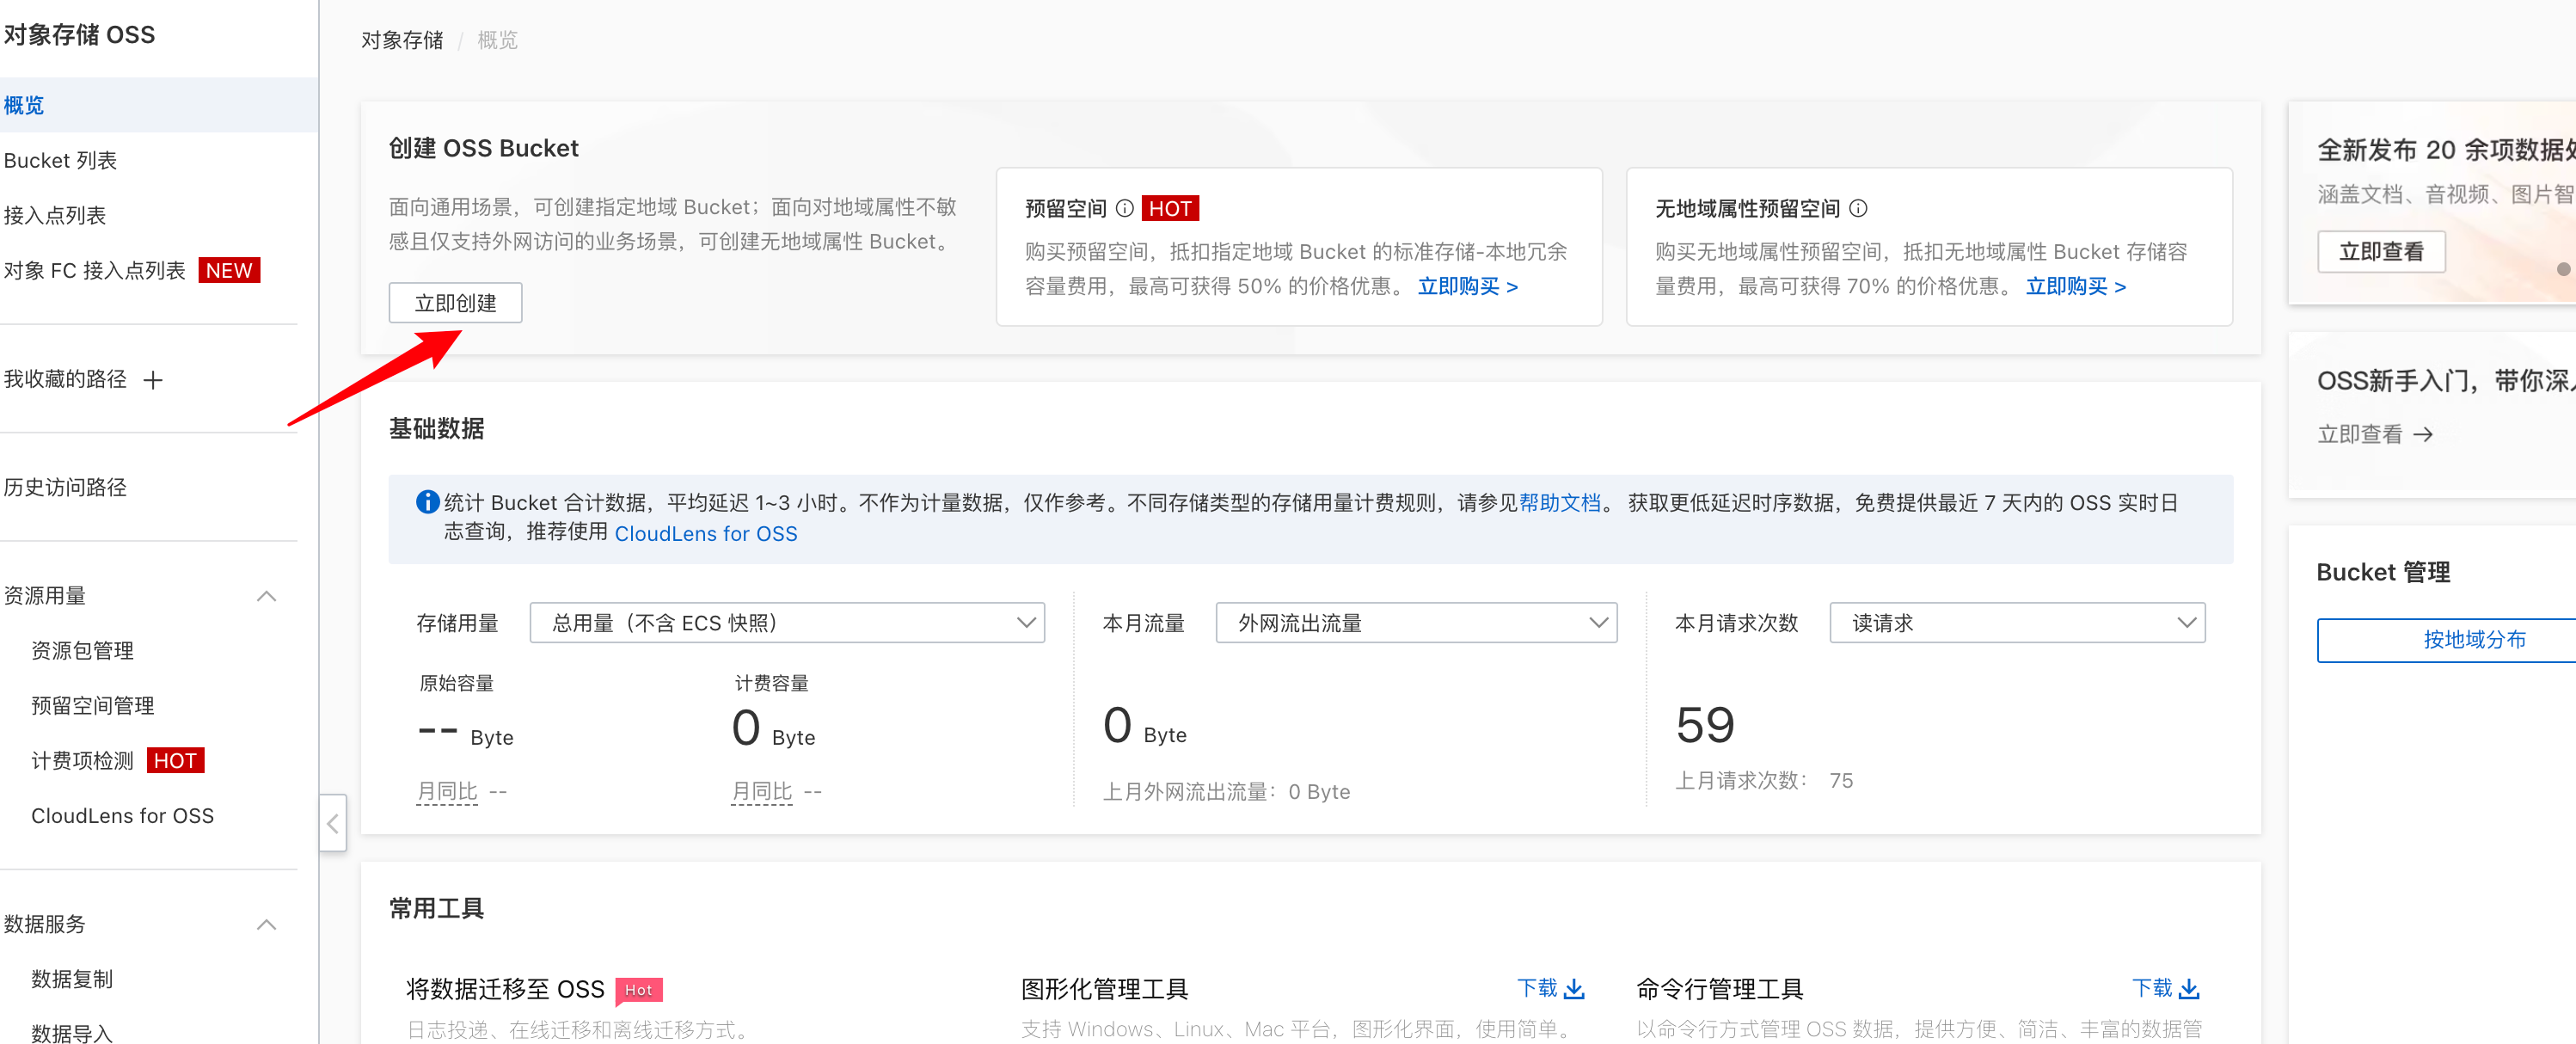Click the blue info icon in the statistics notice
The image size is (2576, 1044).
[x=427, y=502]
